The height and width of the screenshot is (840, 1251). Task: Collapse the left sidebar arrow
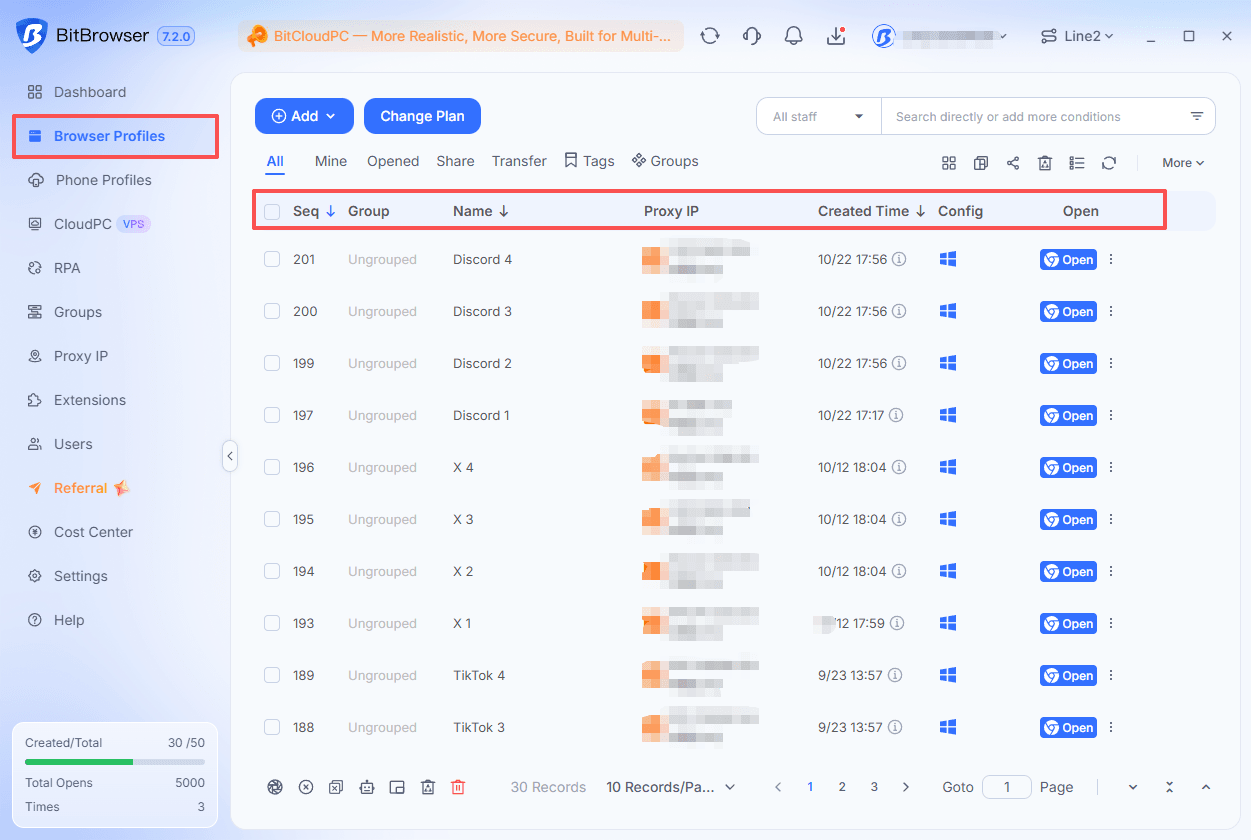(230, 456)
